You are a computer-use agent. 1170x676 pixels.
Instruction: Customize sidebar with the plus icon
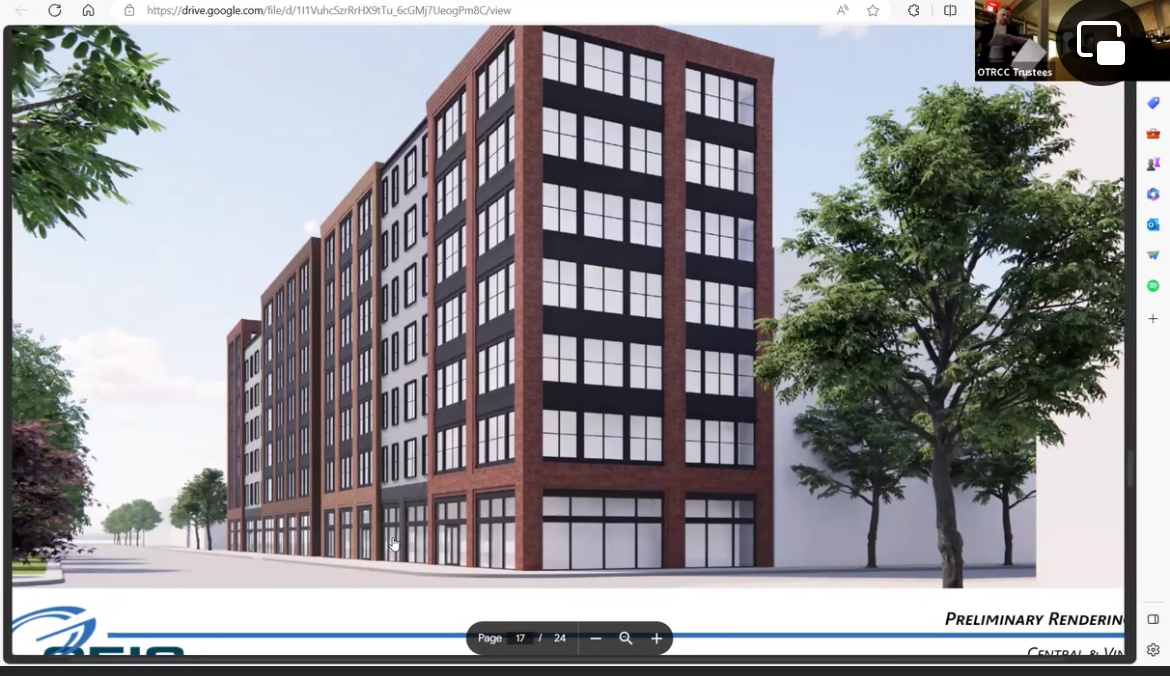(x=1153, y=319)
